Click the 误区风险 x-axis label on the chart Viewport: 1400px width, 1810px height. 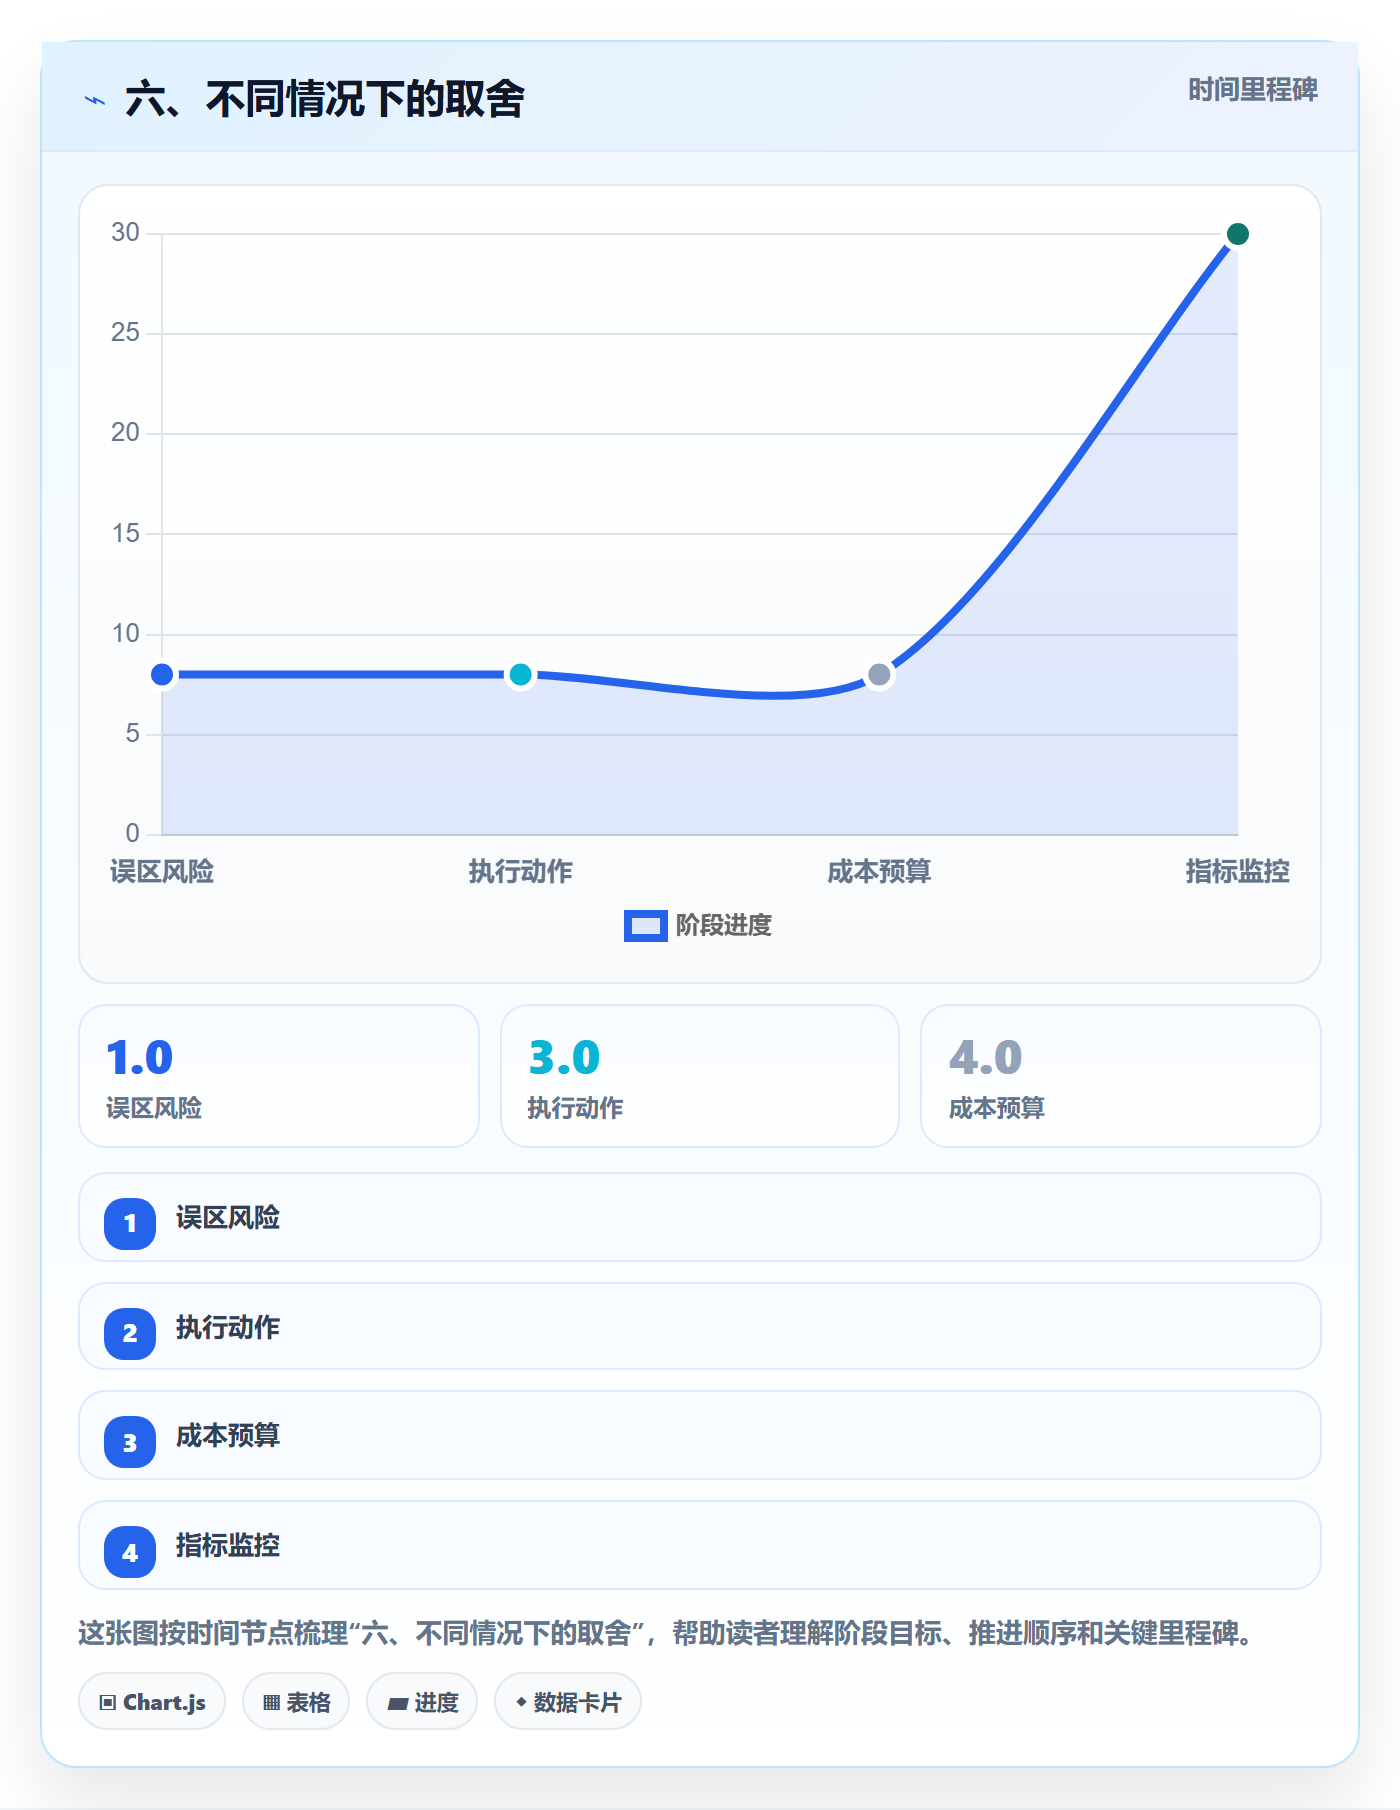click(162, 872)
